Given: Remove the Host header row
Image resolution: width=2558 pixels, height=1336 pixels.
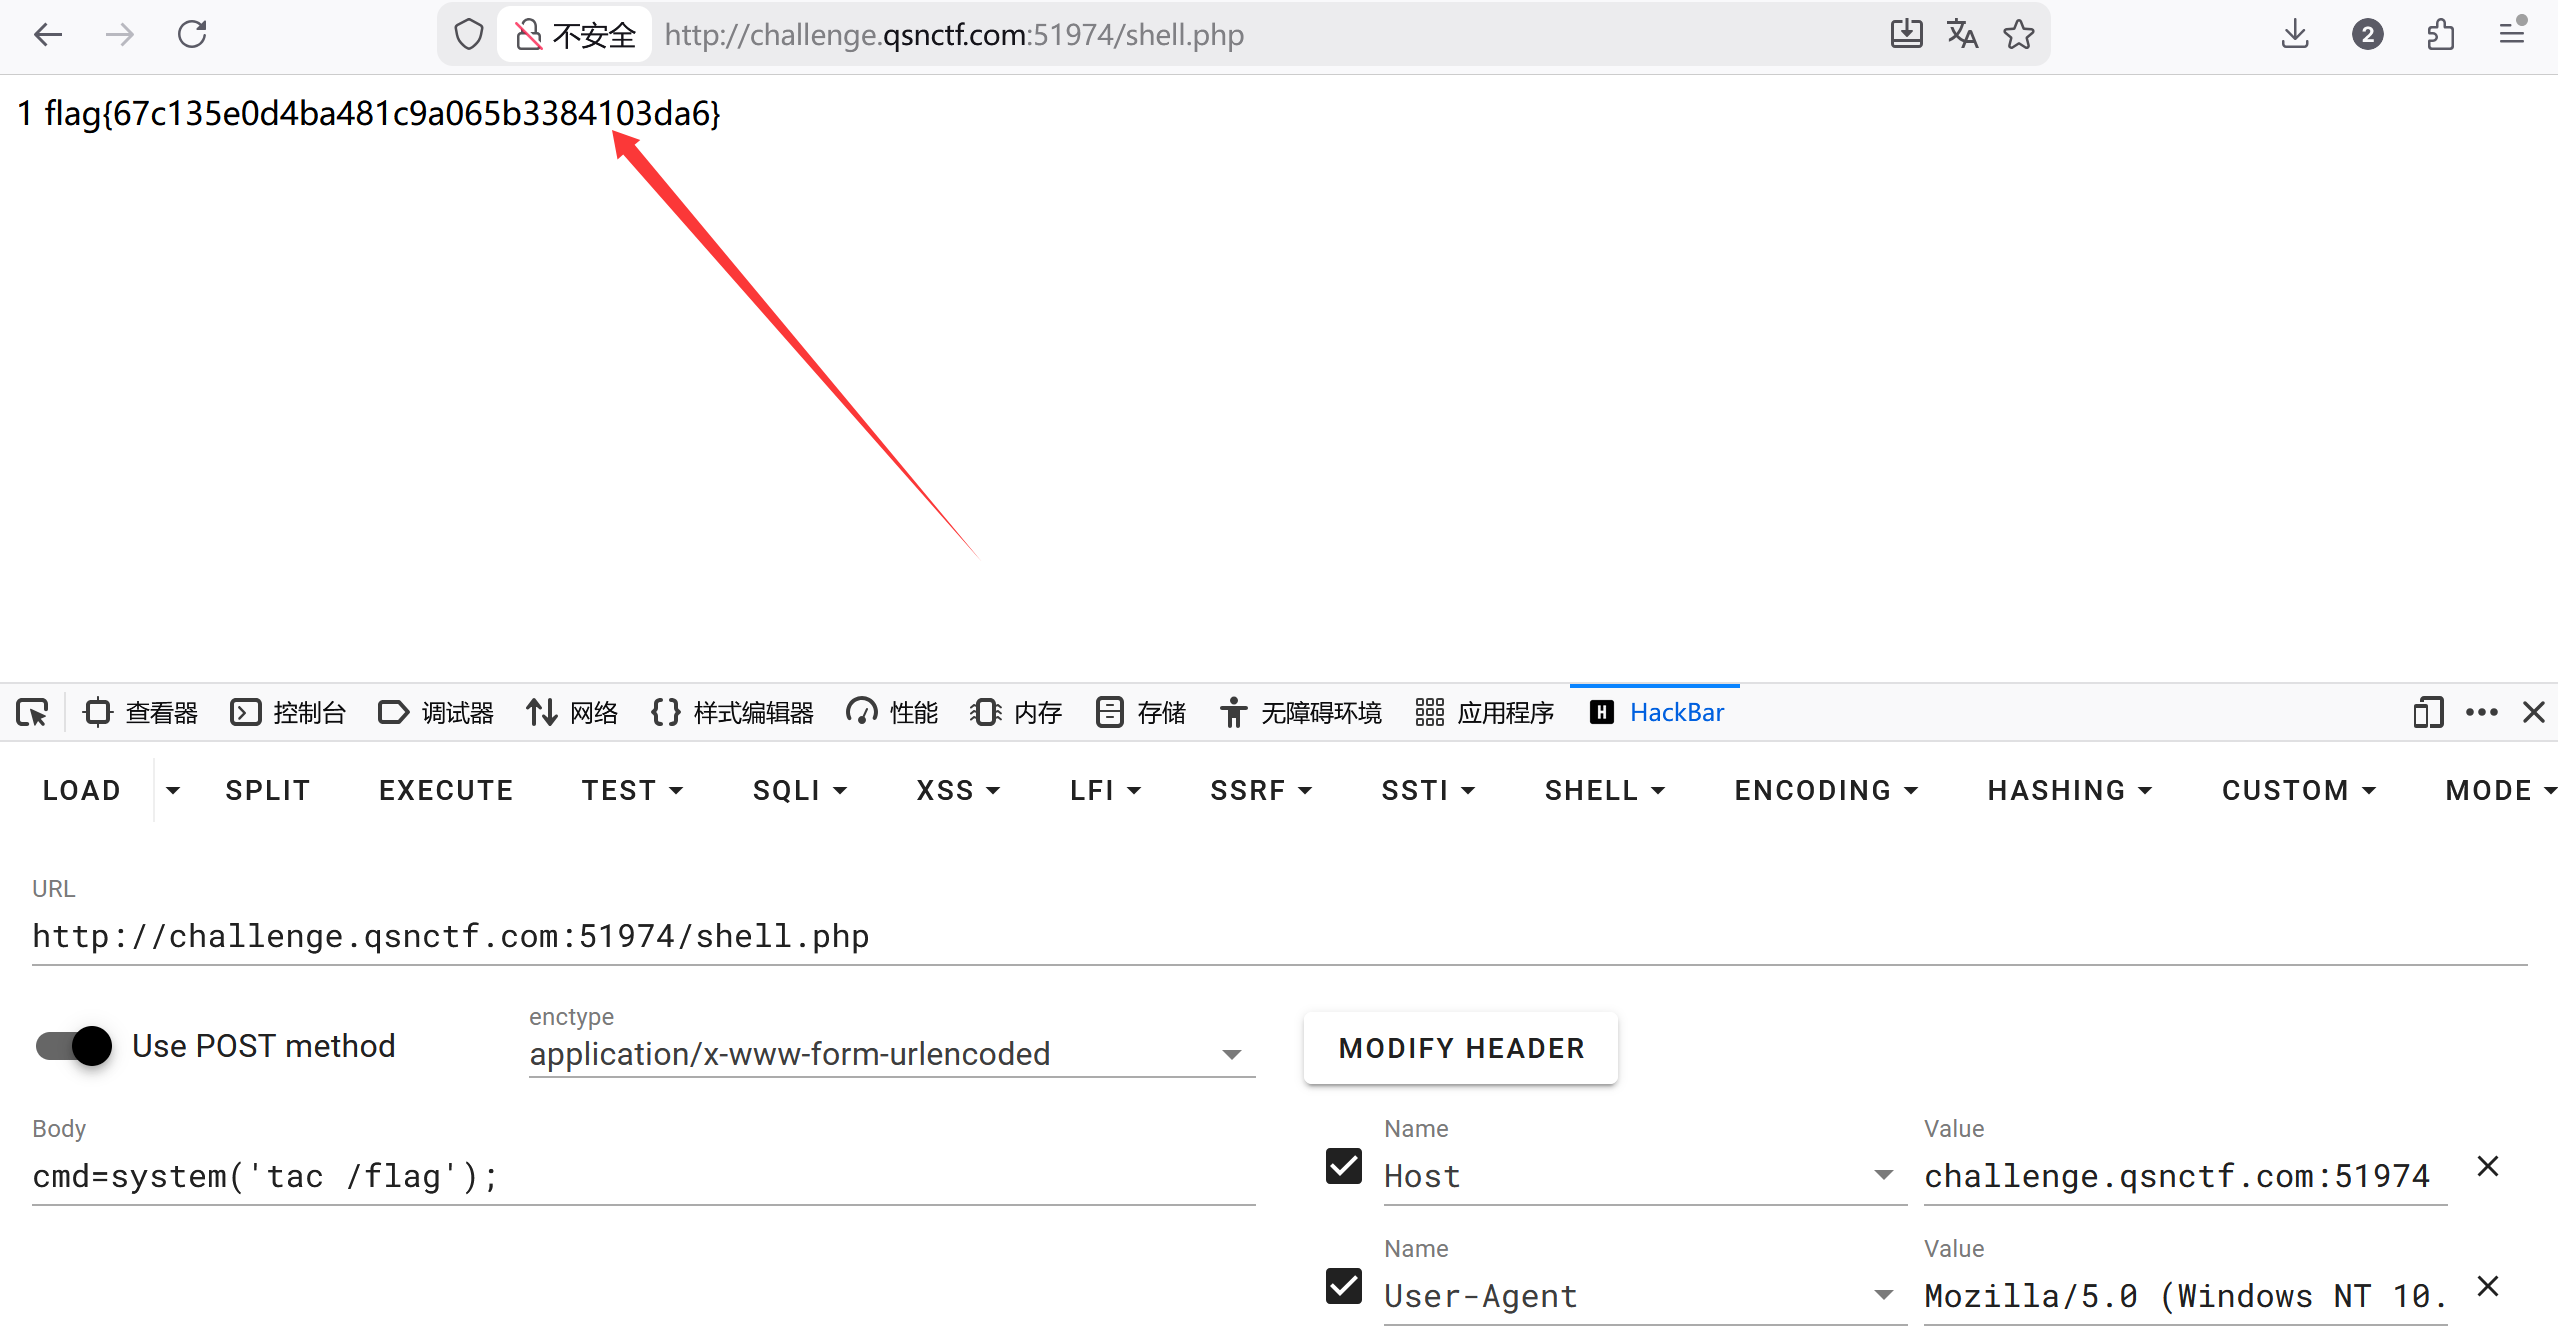Looking at the screenshot, I should tap(2488, 1166).
